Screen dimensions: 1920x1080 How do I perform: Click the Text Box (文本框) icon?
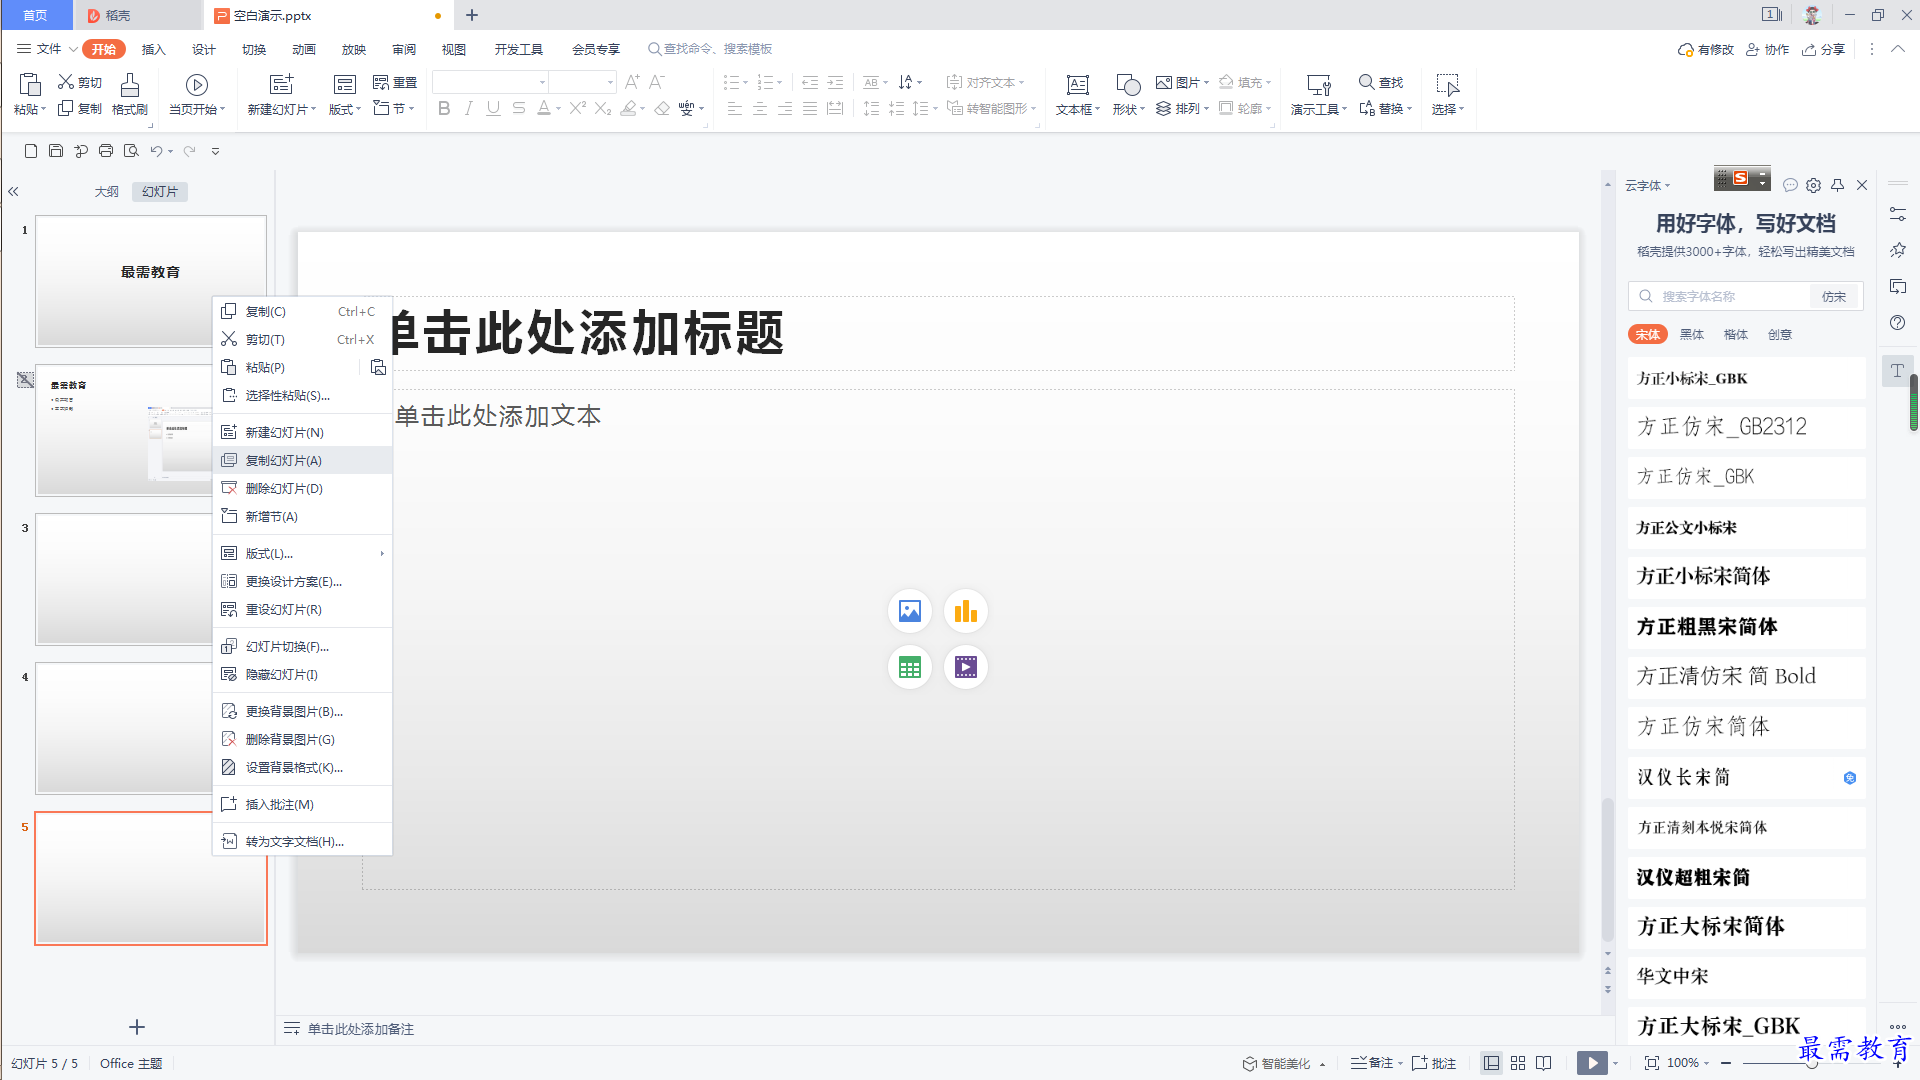click(1078, 85)
